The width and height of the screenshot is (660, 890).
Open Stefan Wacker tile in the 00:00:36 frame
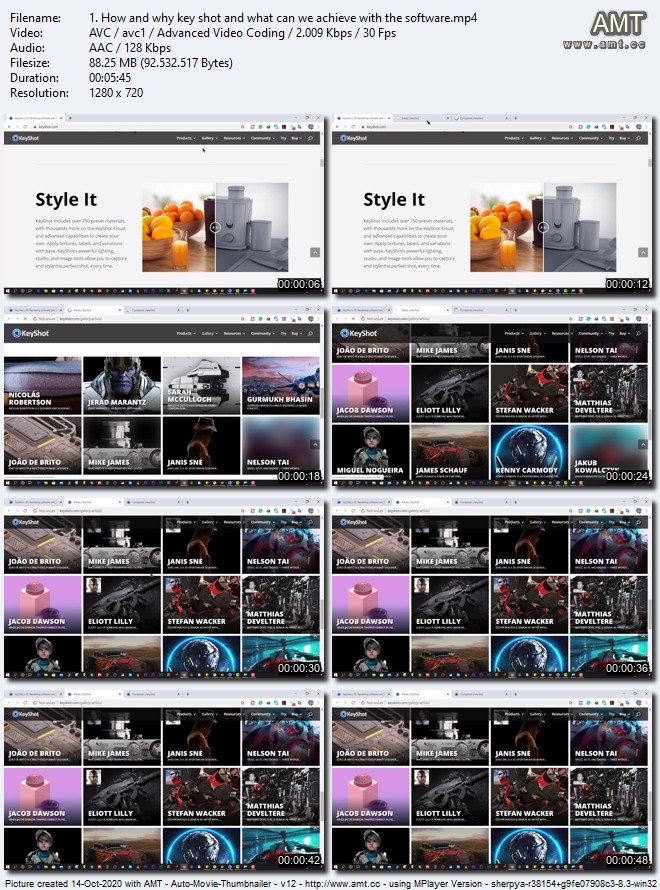pos(529,604)
